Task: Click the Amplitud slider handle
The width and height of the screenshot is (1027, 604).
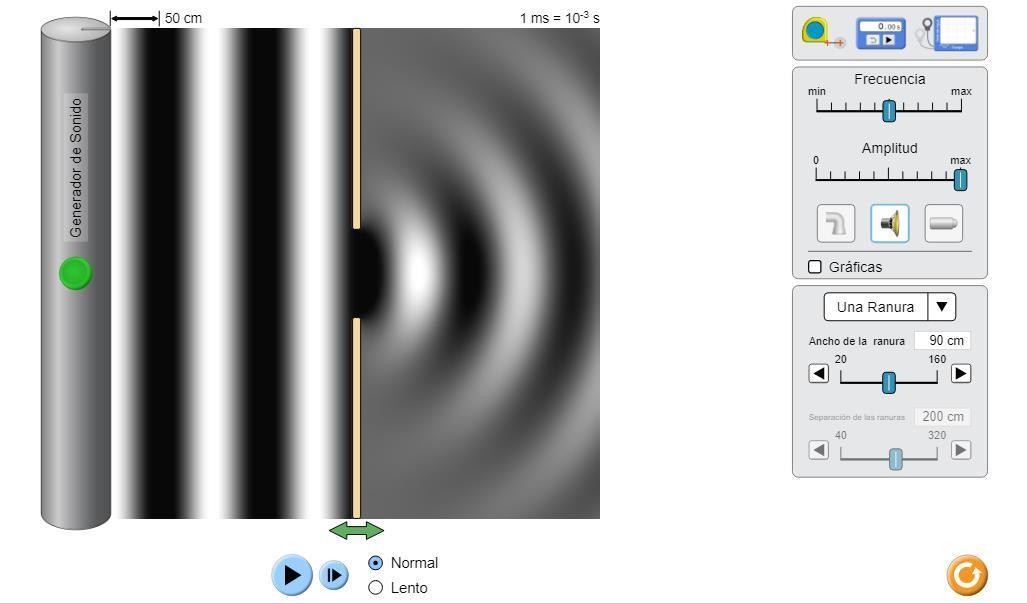Action: point(960,179)
